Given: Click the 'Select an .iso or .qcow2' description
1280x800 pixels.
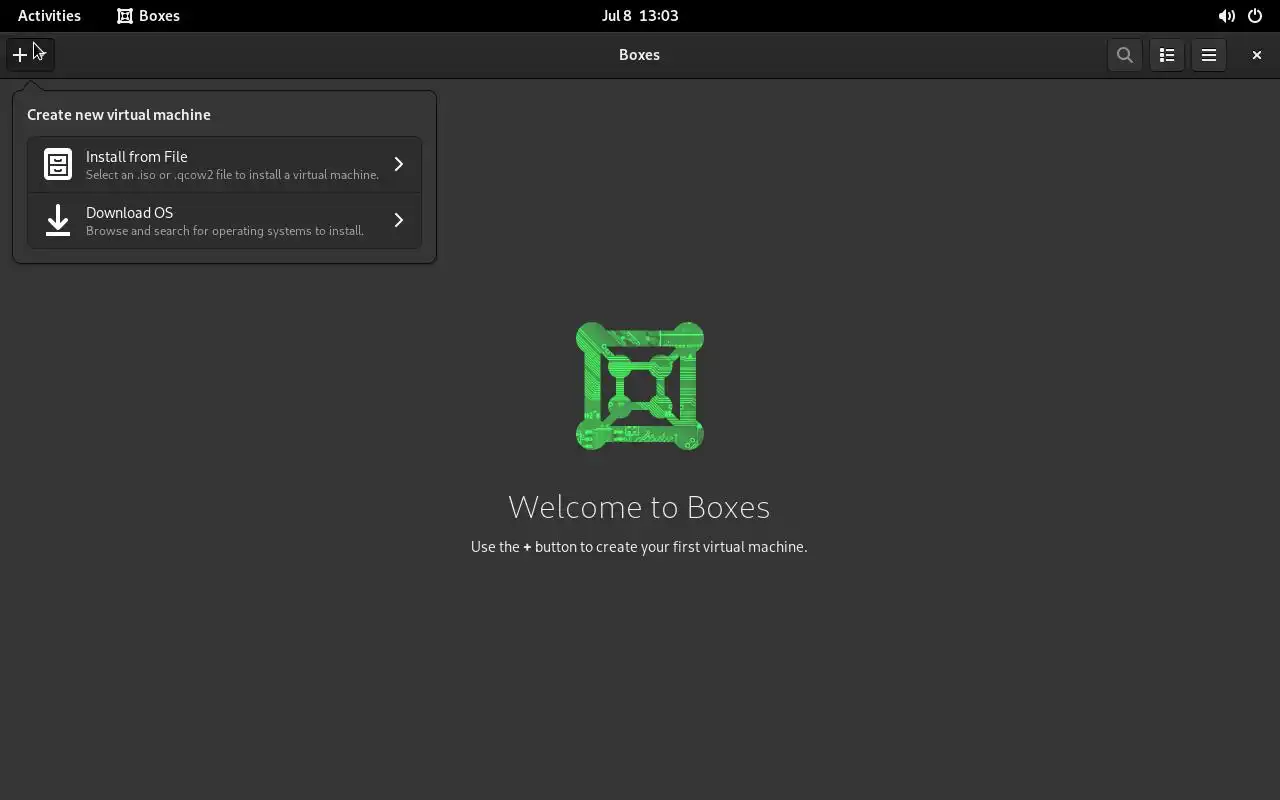Looking at the screenshot, I should coord(232,175).
